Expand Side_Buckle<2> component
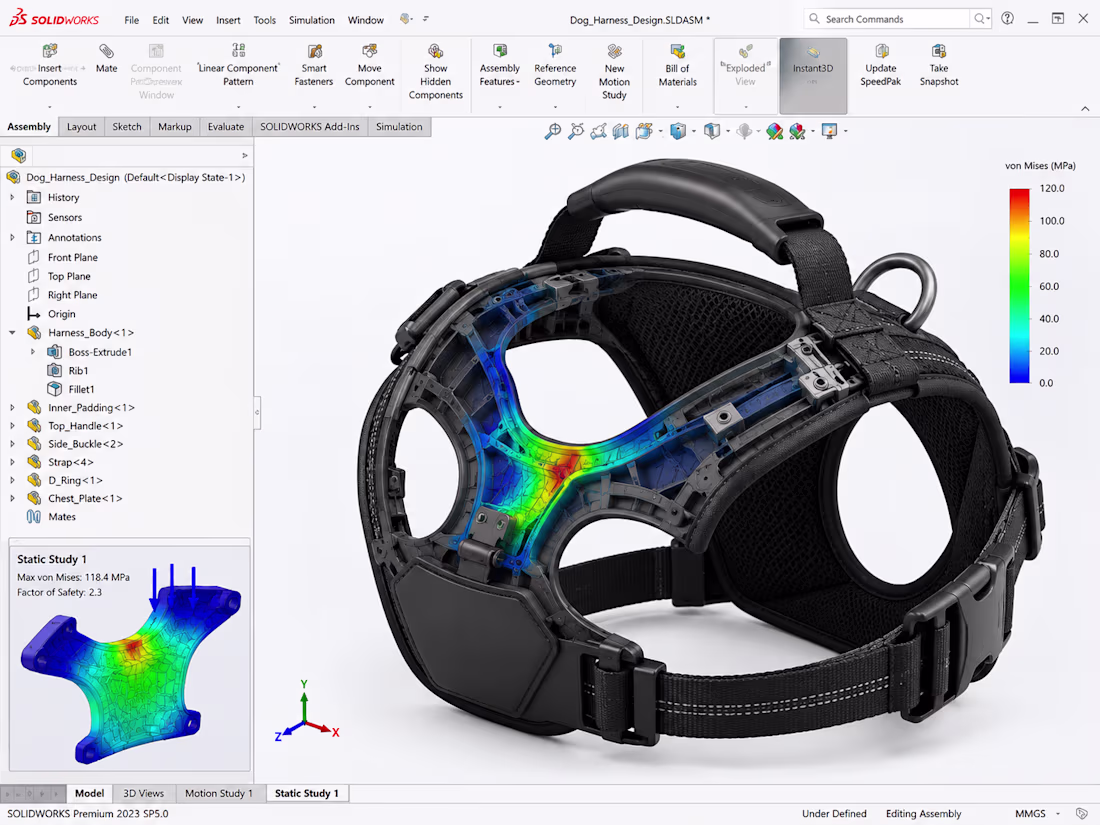The height and width of the screenshot is (825, 1100). (12, 444)
